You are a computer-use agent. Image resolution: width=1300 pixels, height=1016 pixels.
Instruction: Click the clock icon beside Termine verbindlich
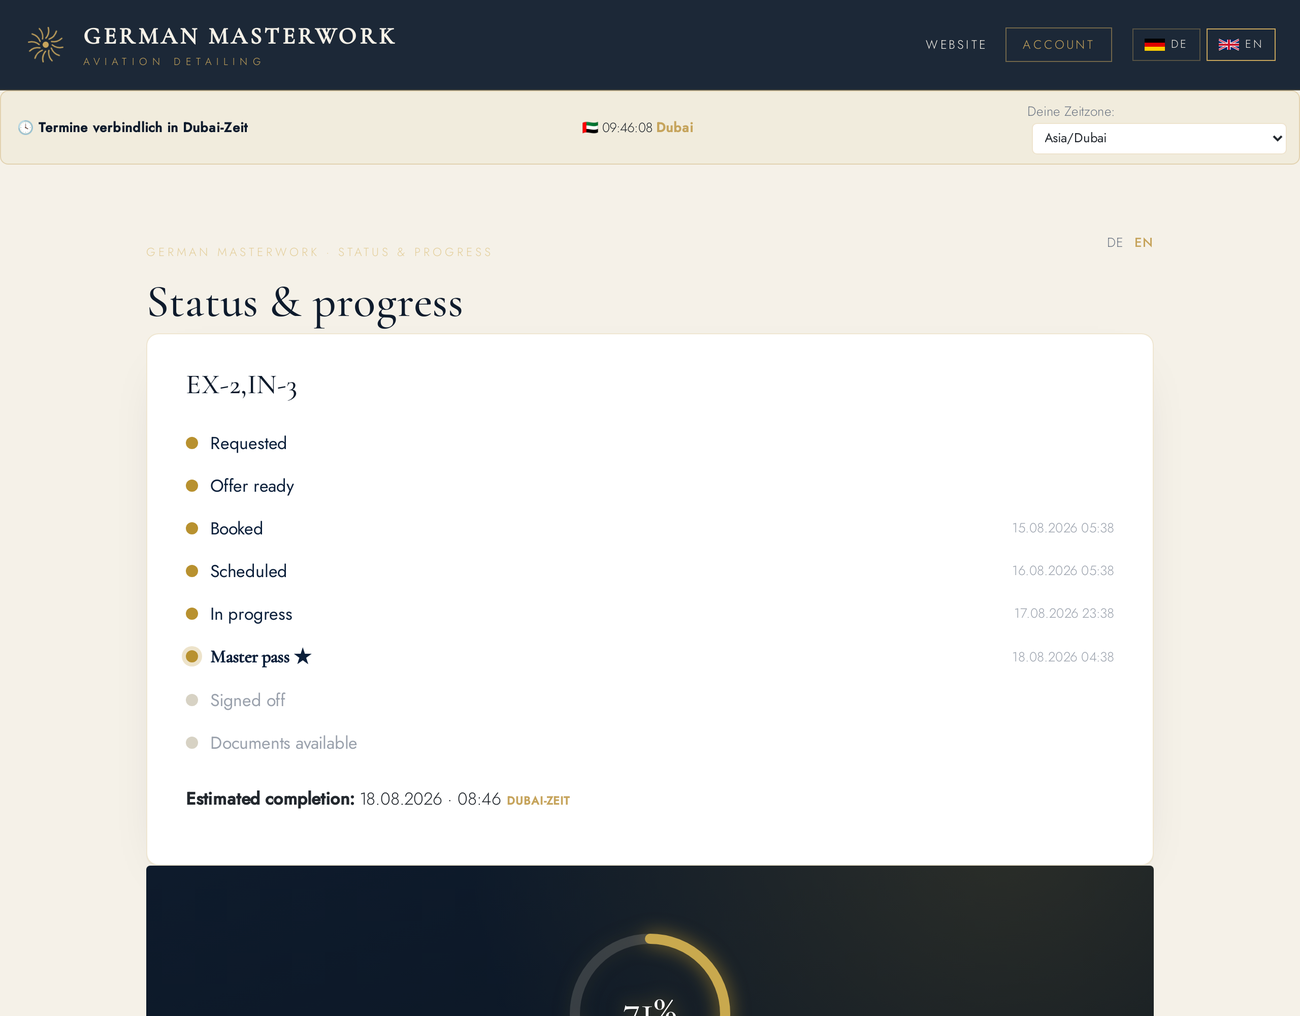26,128
